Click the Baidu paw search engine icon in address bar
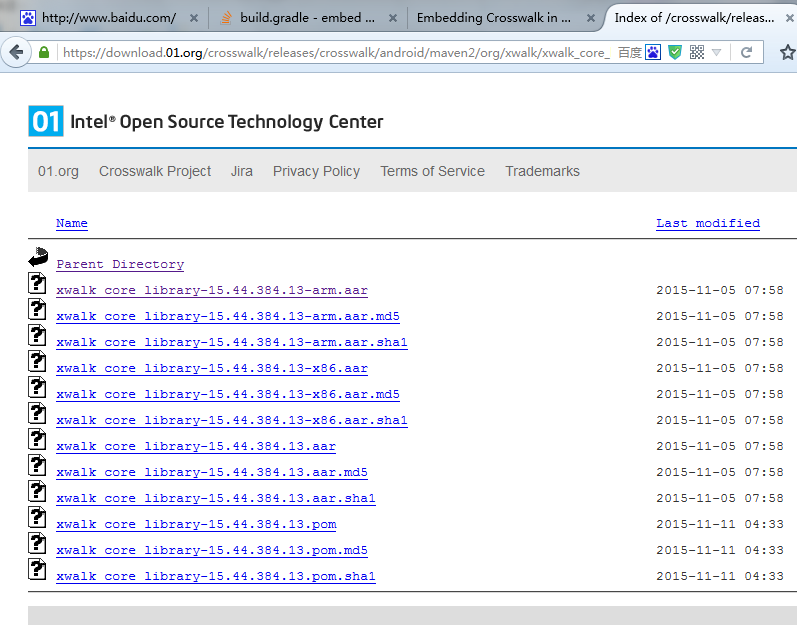 tap(653, 52)
